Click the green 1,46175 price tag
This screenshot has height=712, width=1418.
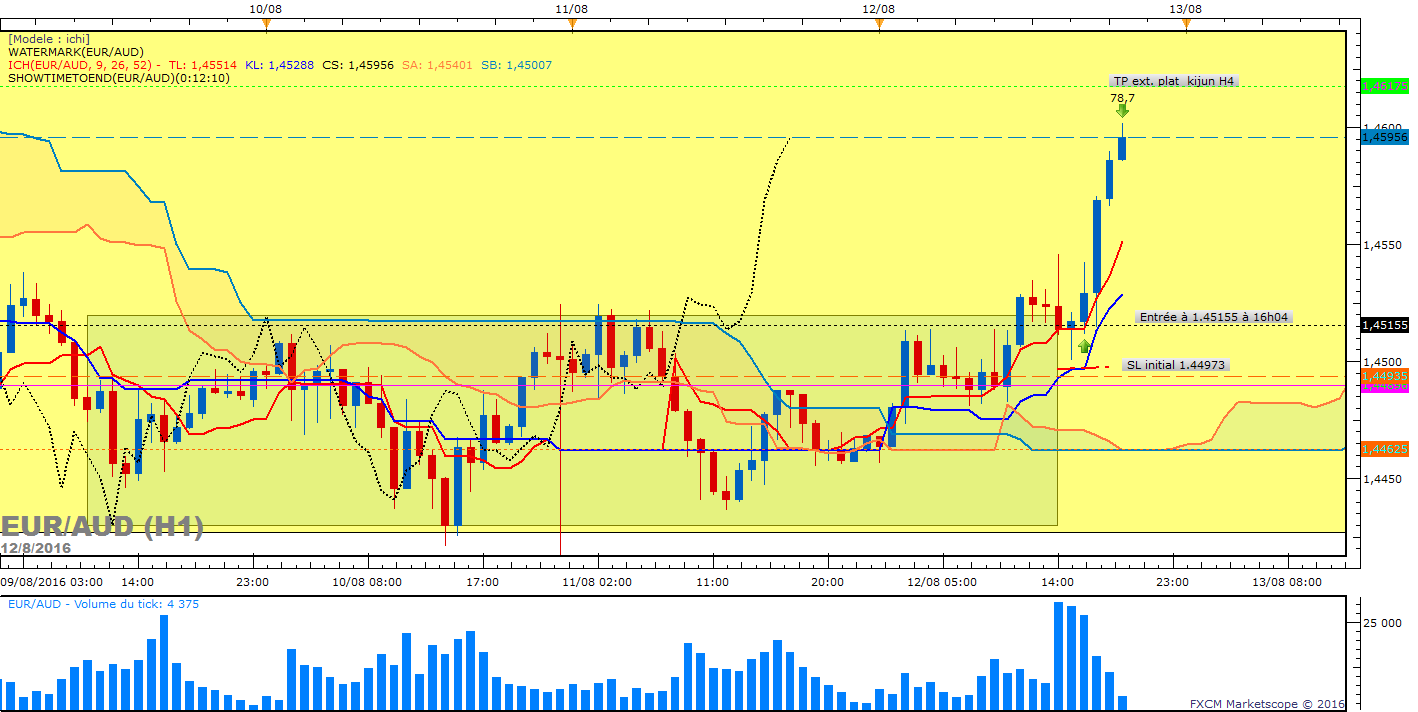click(1385, 87)
